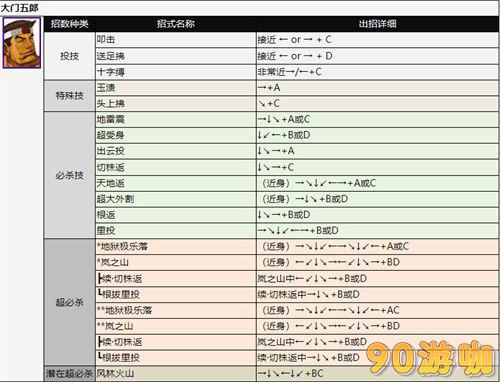Click the single-asterisk *地狱极乐落 name
Image resolution: width=500 pixels, height=382 pixels.
[x=122, y=246]
